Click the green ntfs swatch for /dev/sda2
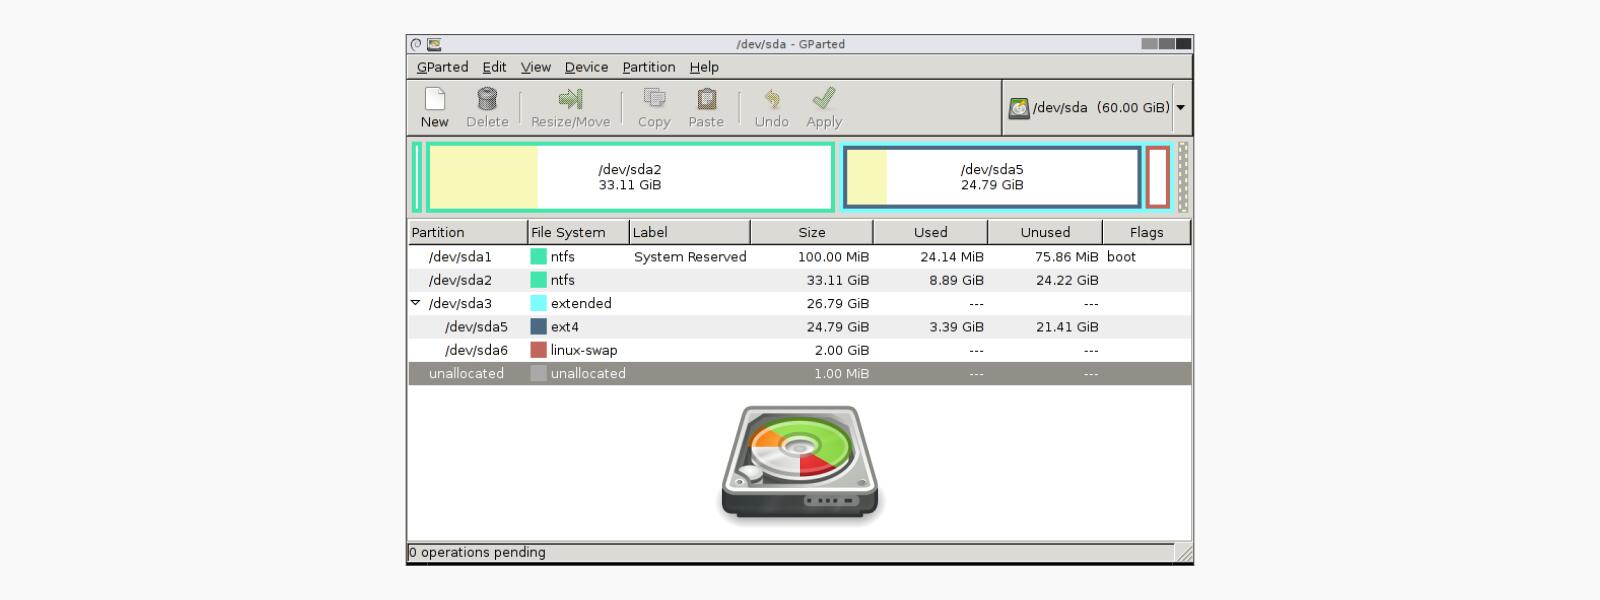Screen dimensions: 1600x600 pos(538,280)
